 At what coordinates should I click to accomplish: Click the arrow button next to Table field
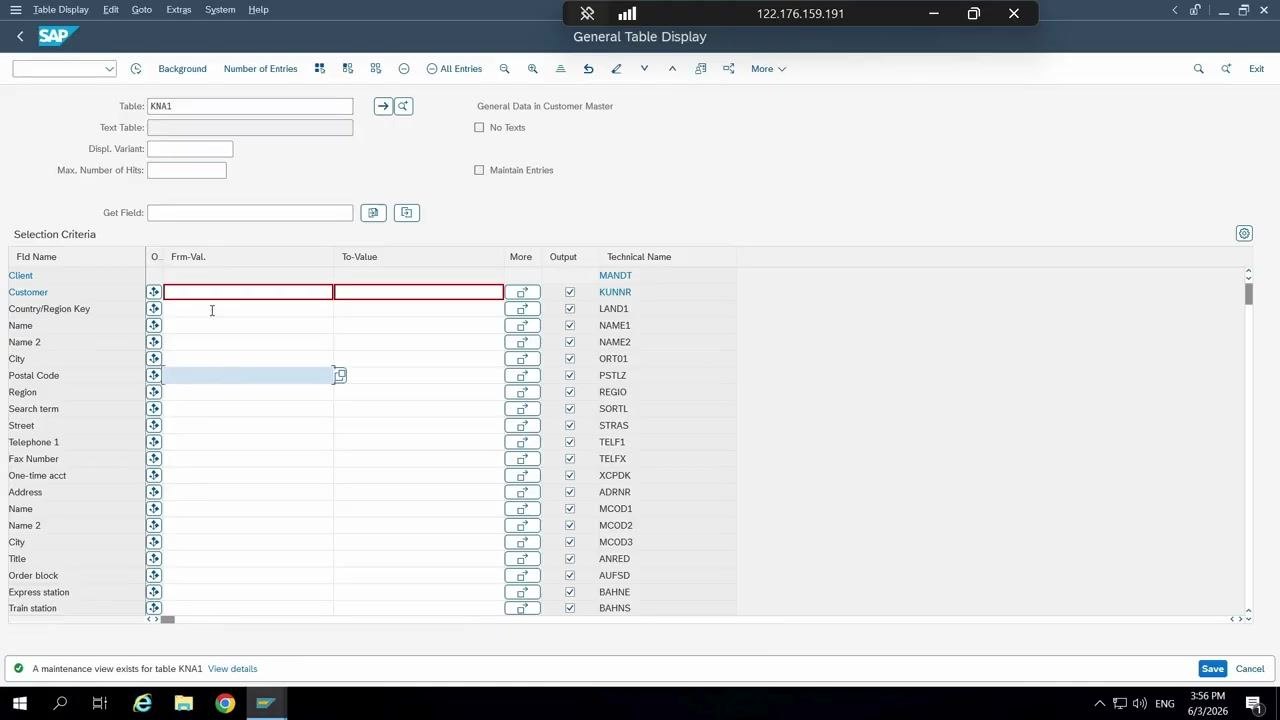[383, 106]
